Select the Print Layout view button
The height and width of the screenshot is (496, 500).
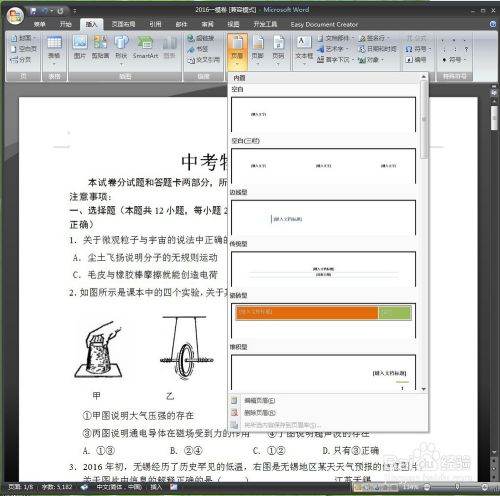358,487
